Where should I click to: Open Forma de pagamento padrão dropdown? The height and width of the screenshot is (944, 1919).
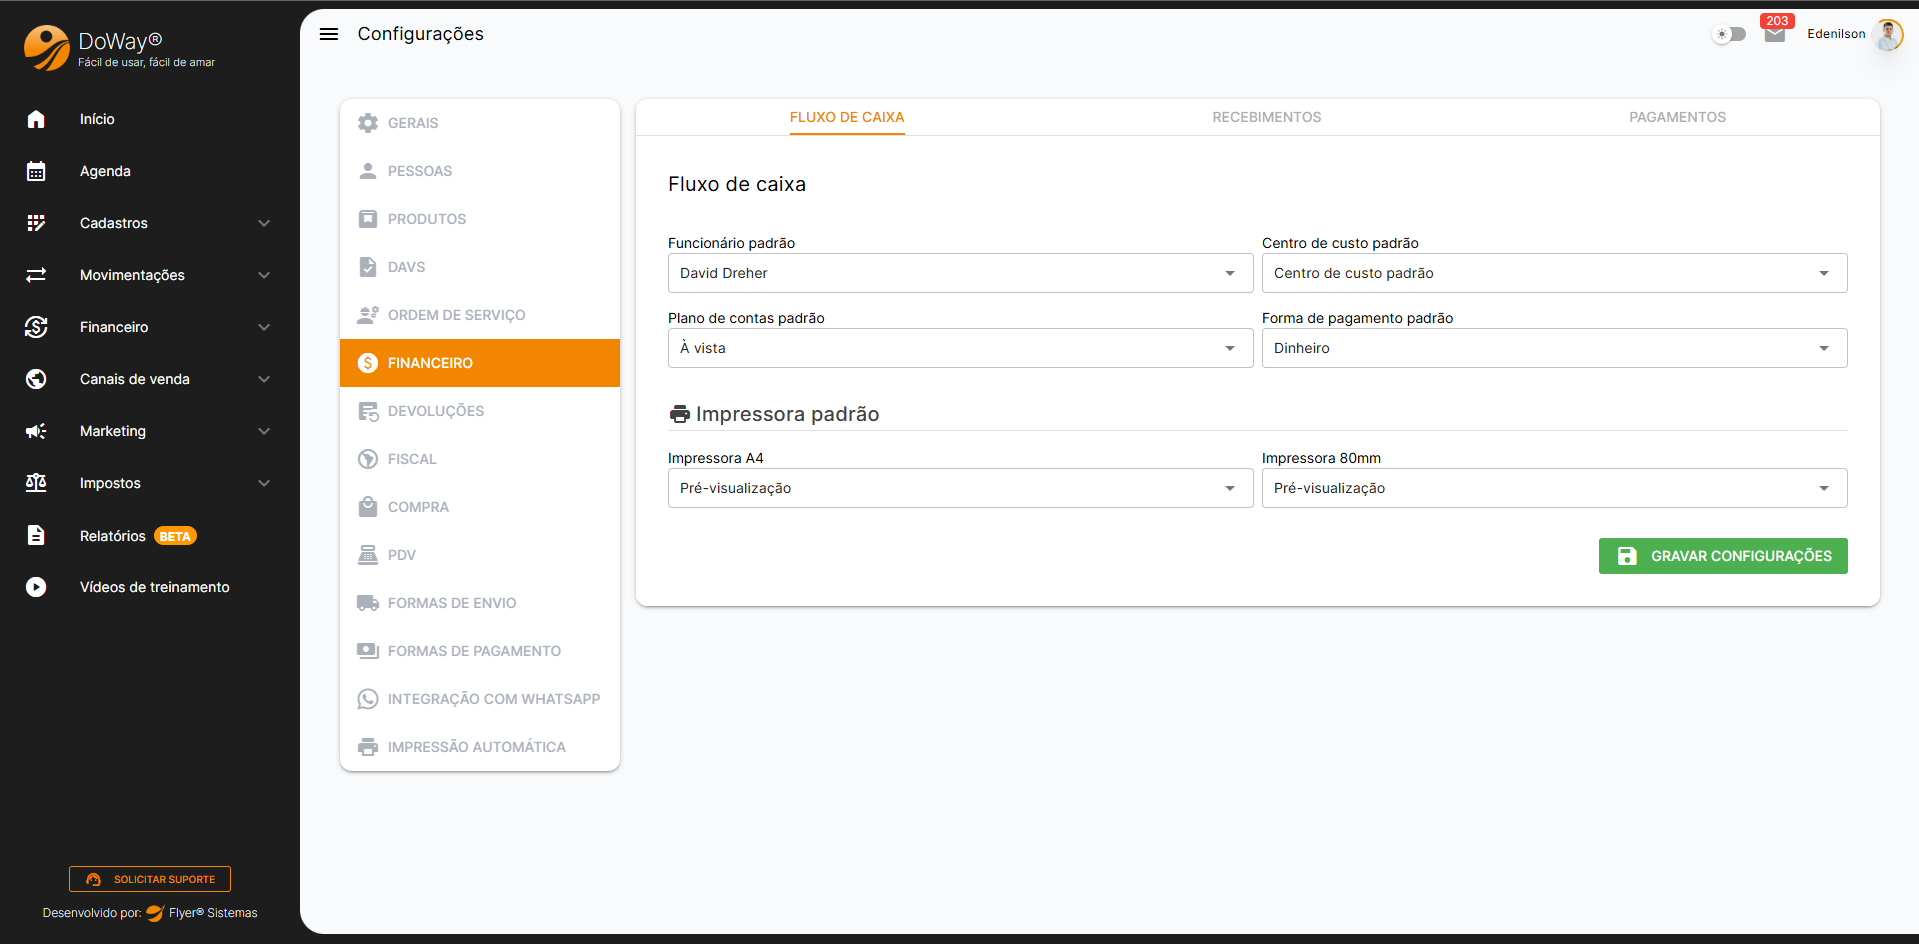1553,348
